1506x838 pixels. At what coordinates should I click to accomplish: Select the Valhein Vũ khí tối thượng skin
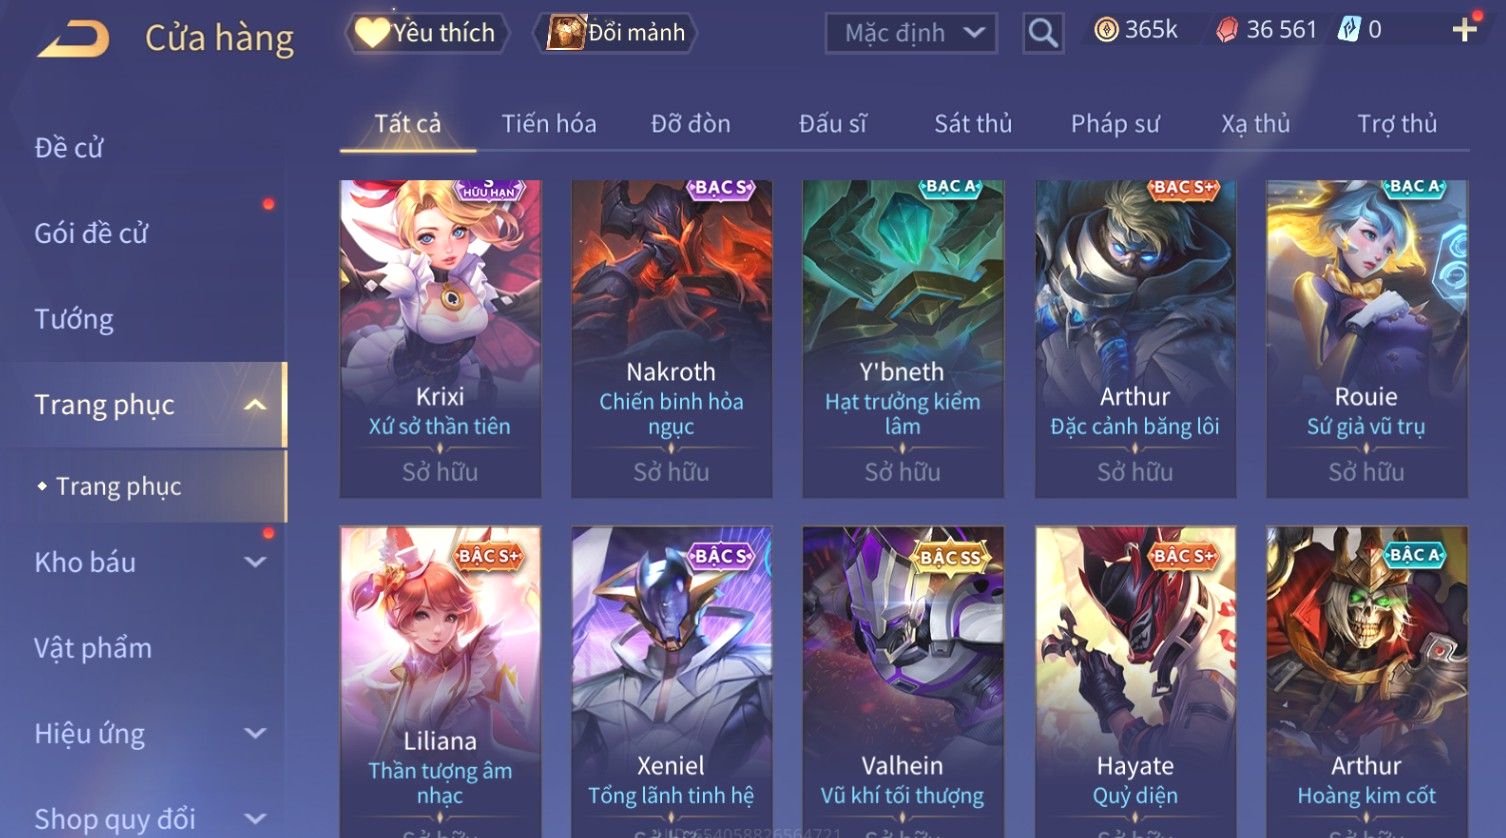coord(903,682)
